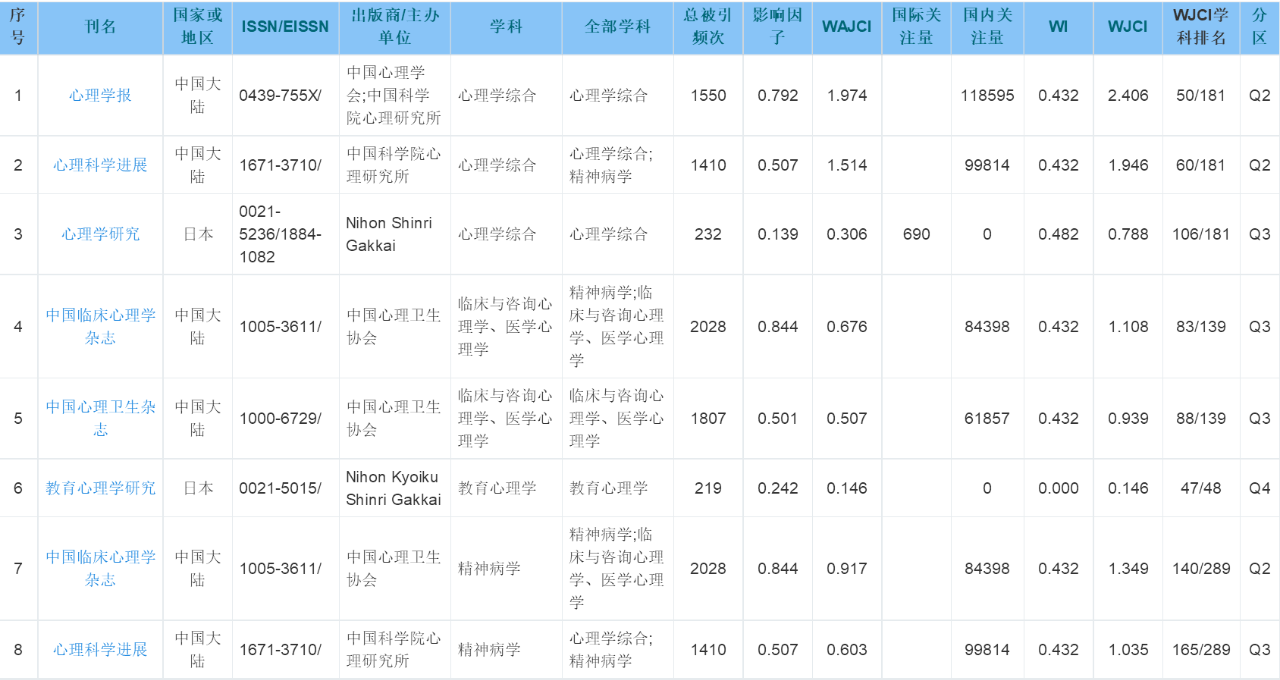Select the 总被引频次 column header
This screenshot has height=680, width=1280.
click(x=708, y=27)
